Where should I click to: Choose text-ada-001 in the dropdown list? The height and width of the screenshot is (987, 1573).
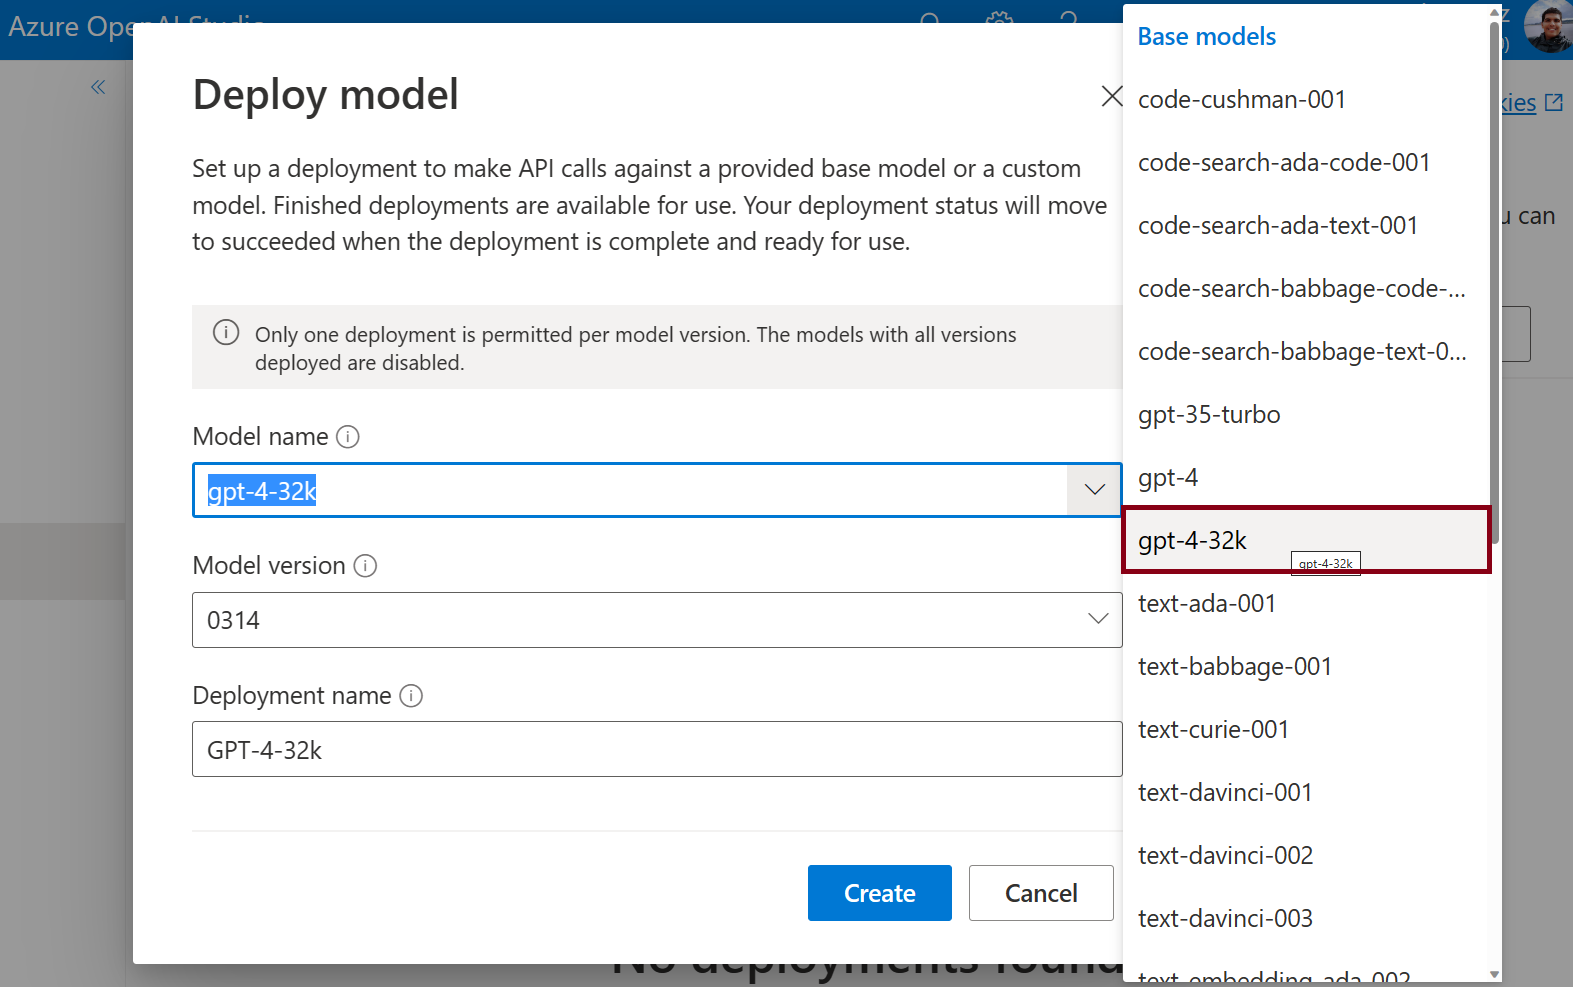pos(1206,604)
